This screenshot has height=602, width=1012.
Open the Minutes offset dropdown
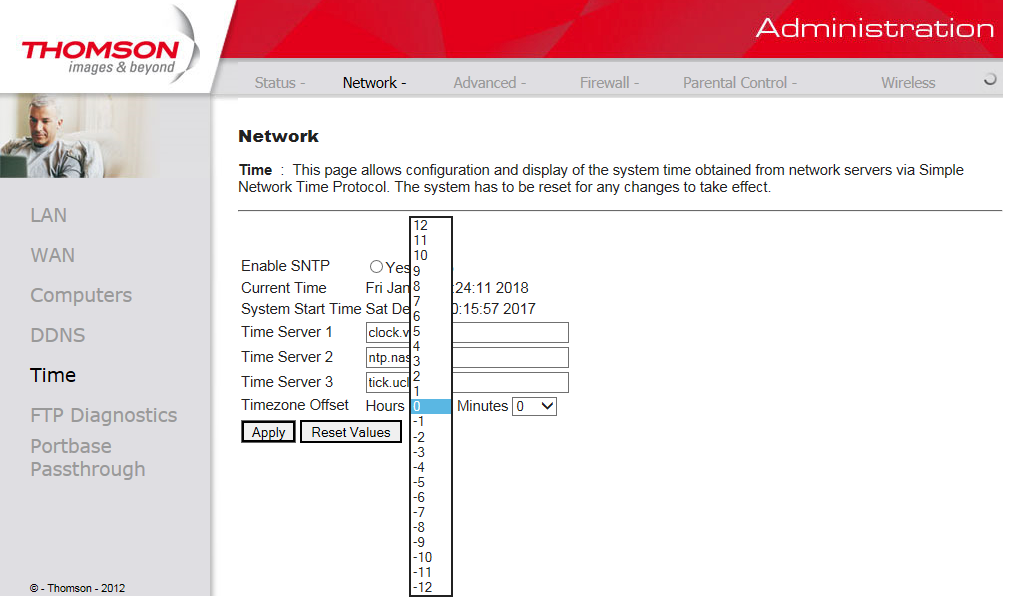534,406
